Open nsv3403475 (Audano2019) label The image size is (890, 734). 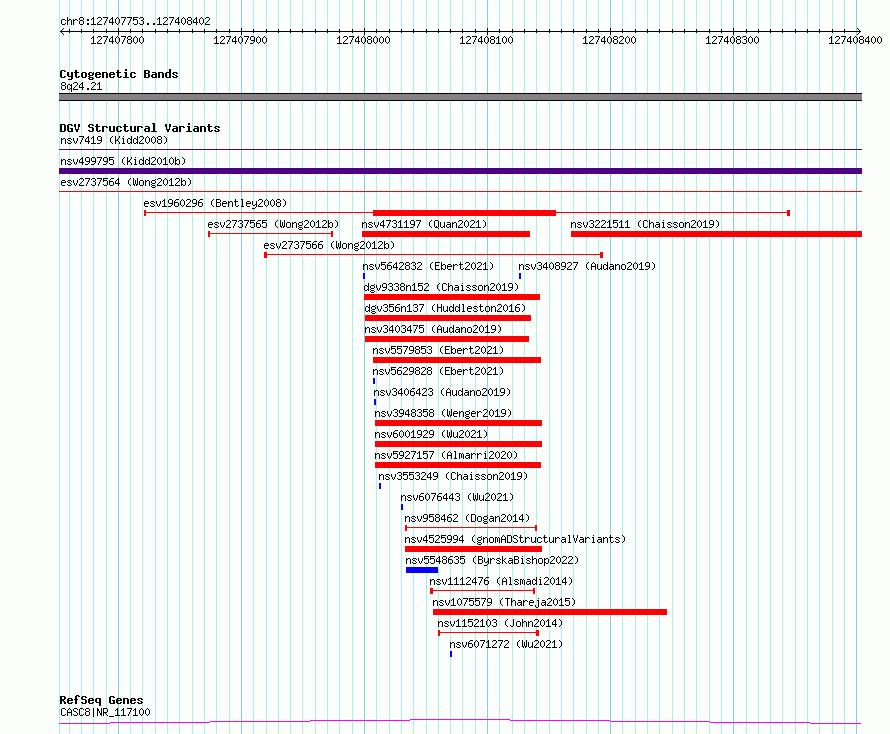coord(433,329)
